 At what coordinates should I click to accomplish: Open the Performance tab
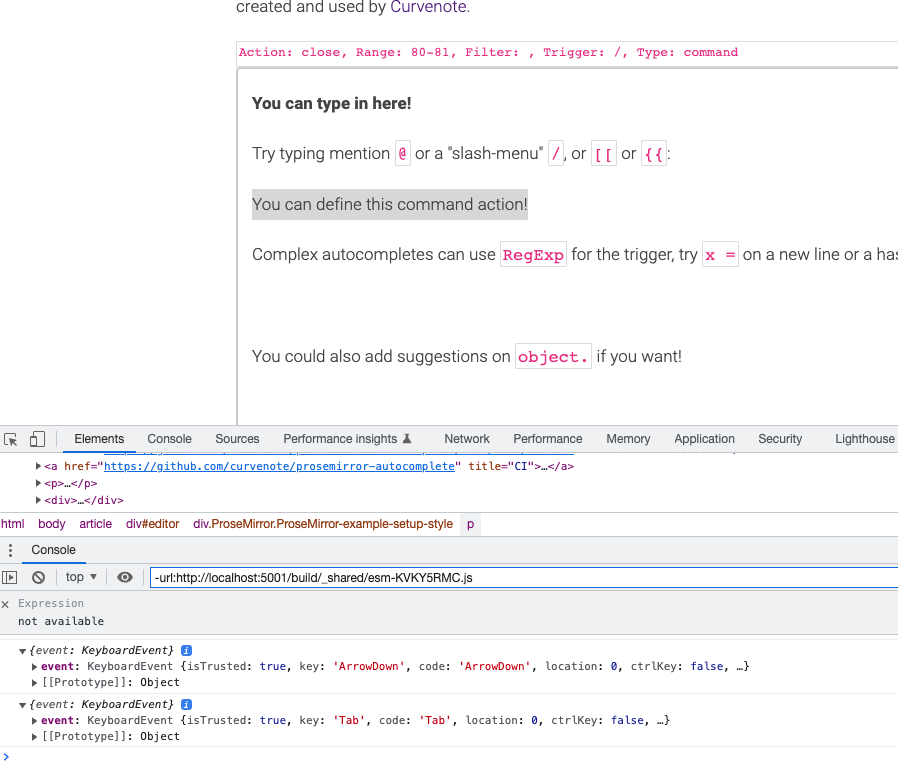[548, 439]
